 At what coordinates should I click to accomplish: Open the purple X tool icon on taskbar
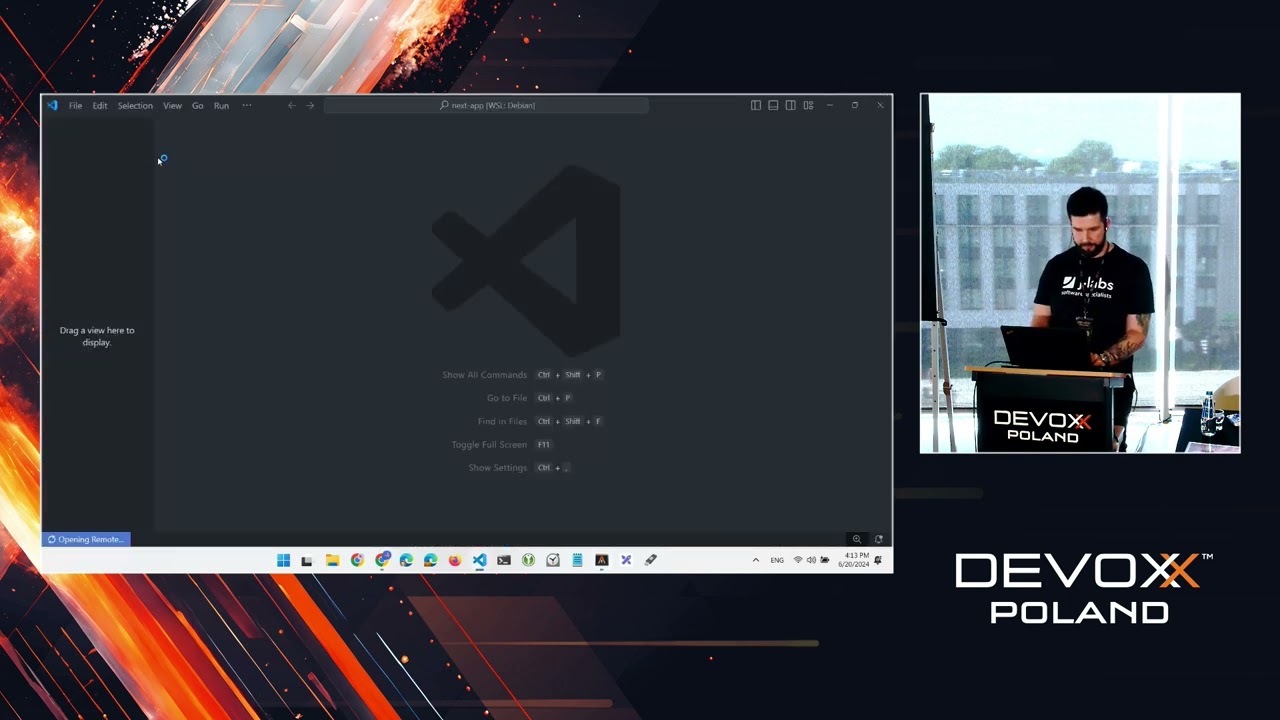pyautogui.click(x=626, y=560)
